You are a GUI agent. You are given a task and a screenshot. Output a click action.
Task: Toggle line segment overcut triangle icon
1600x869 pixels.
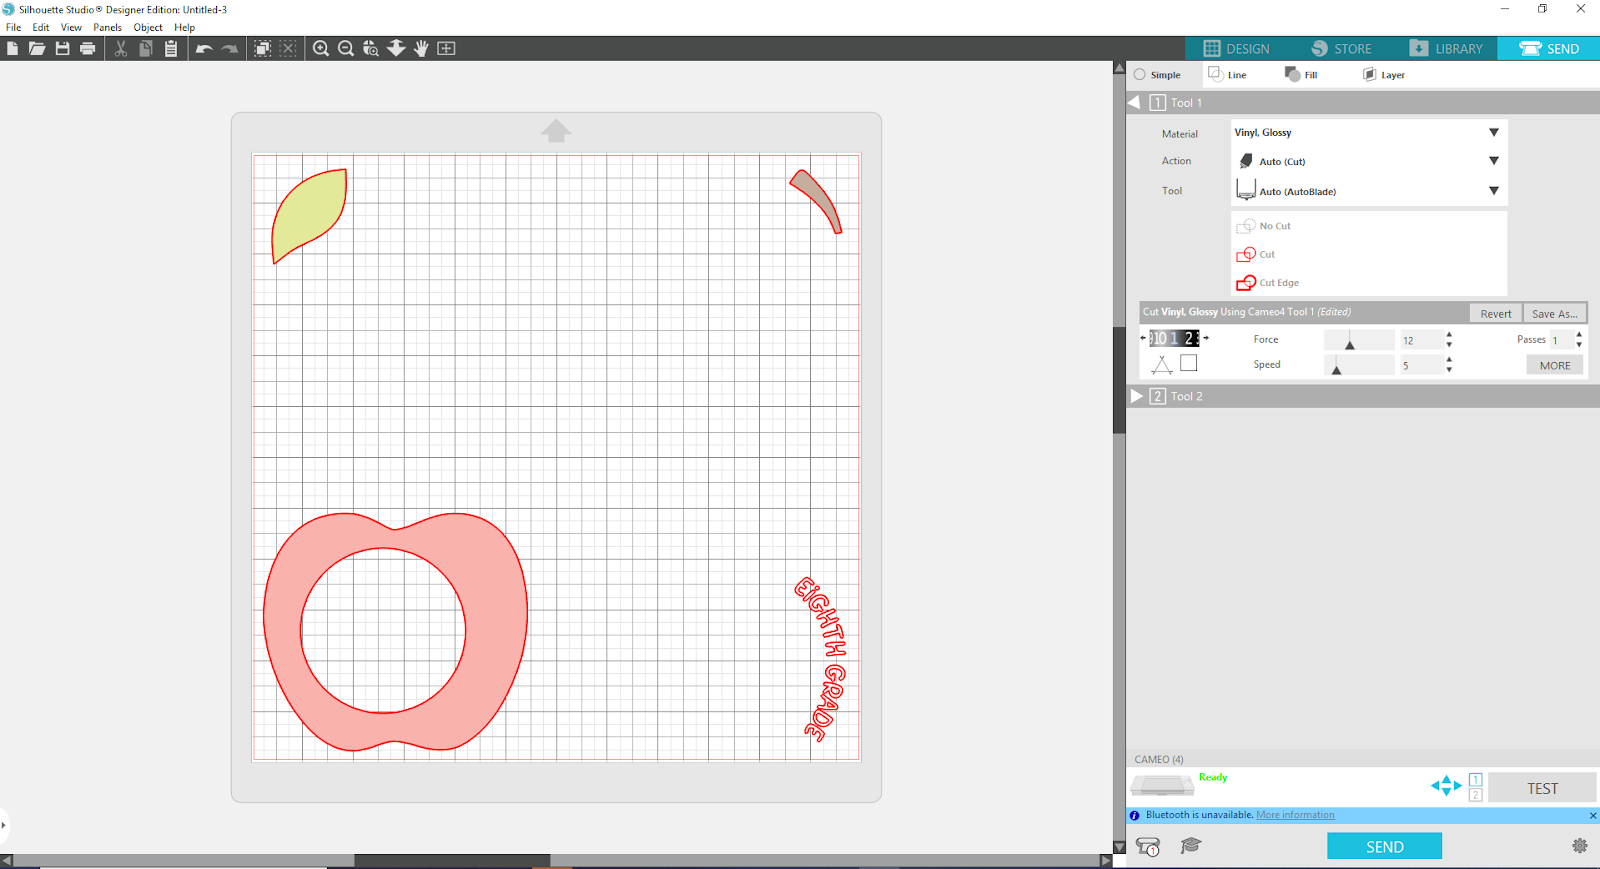(x=1161, y=364)
